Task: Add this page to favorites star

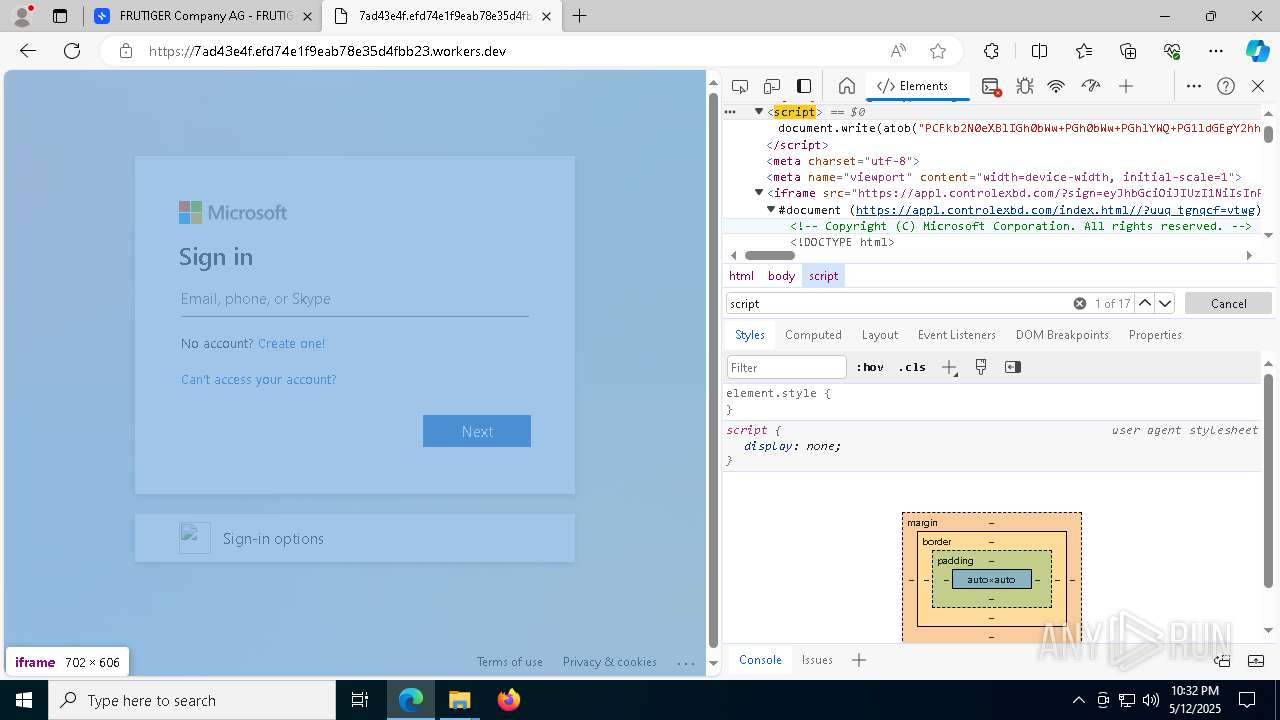Action: [x=937, y=51]
